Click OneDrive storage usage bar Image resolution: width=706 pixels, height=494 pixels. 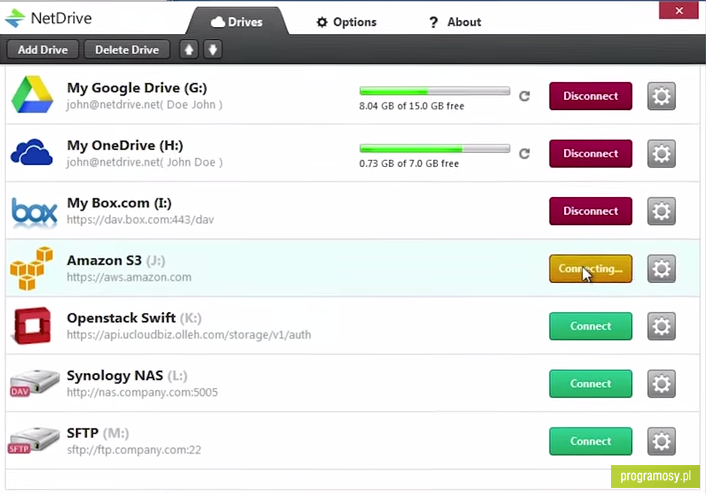(x=434, y=149)
